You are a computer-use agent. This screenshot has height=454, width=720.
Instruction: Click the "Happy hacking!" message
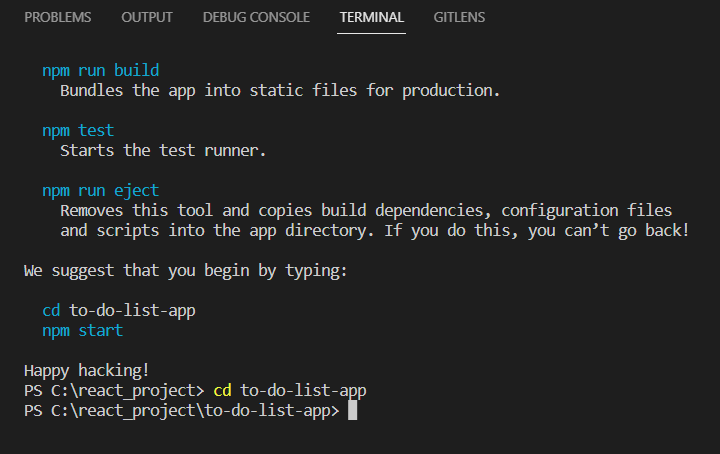click(x=87, y=370)
